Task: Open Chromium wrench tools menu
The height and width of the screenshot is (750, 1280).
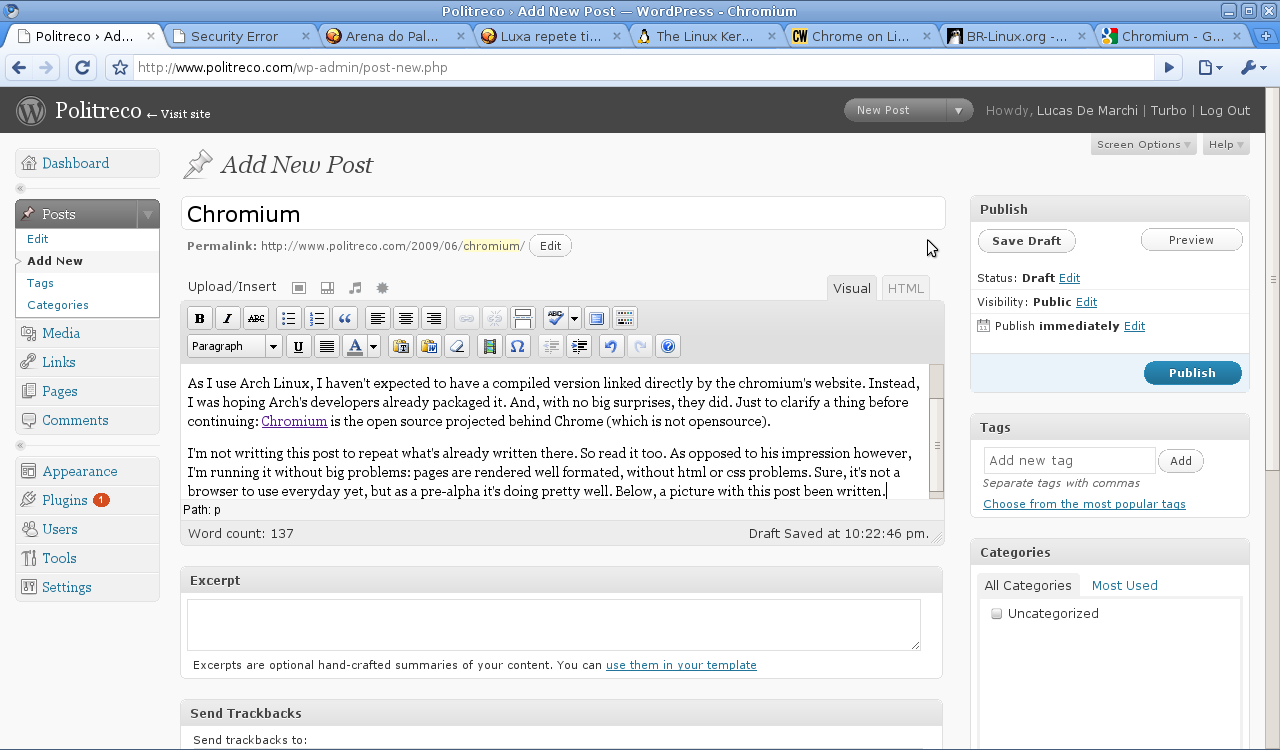Action: (x=1253, y=68)
